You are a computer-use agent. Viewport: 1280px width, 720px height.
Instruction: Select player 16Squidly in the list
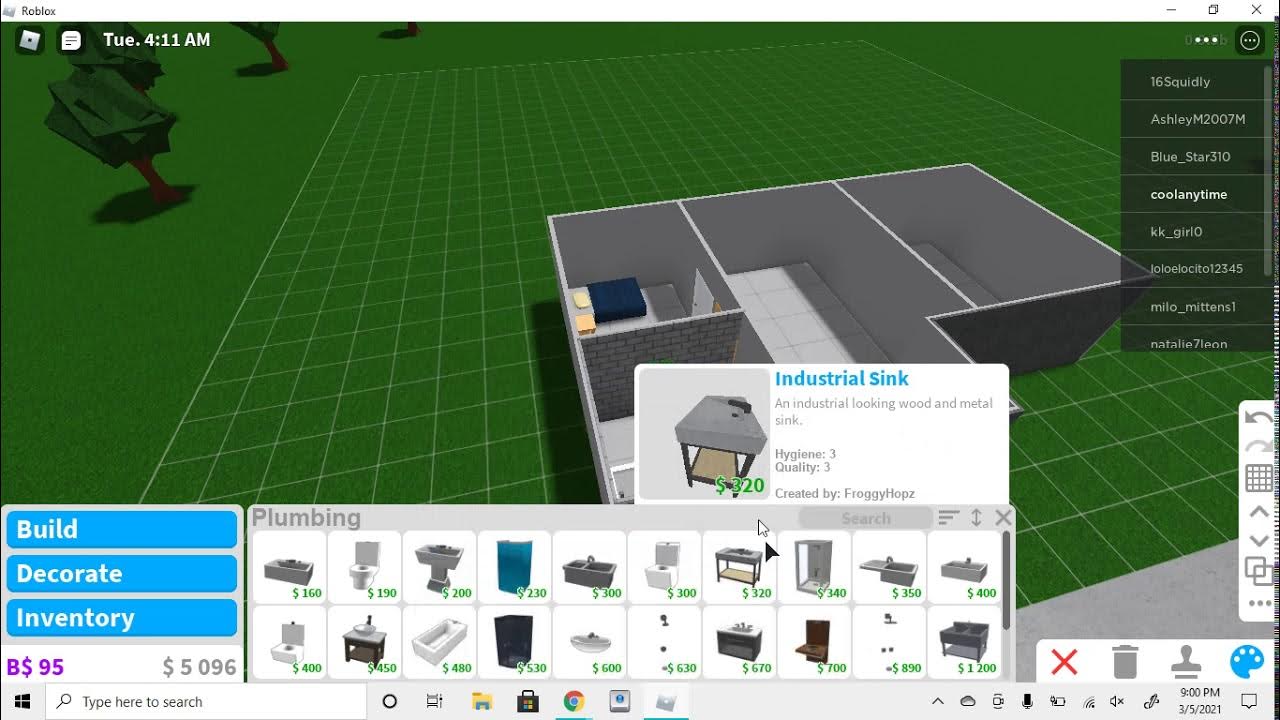click(1193, 82)
